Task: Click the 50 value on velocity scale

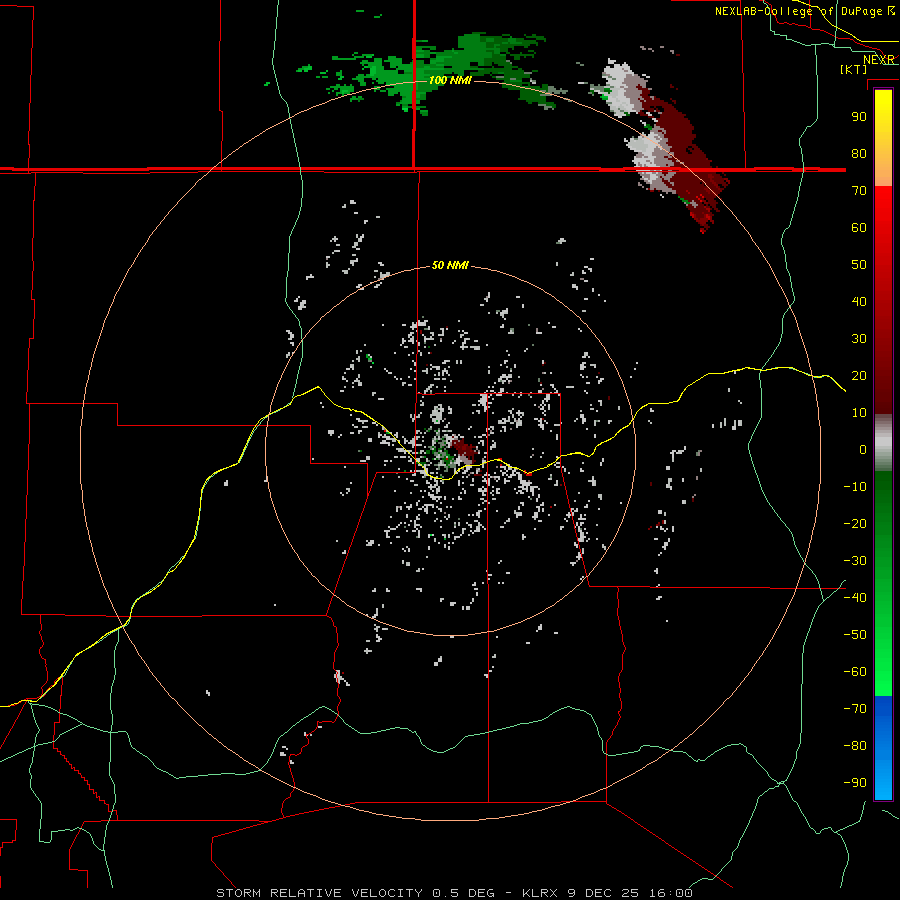Action: (x=859, y=265)
